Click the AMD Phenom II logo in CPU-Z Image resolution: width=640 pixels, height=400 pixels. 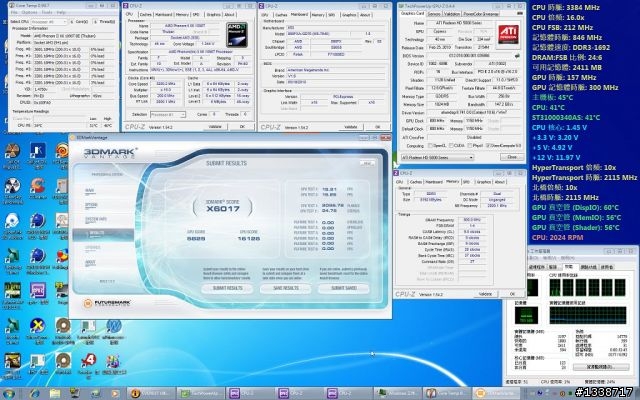point(236,35)
